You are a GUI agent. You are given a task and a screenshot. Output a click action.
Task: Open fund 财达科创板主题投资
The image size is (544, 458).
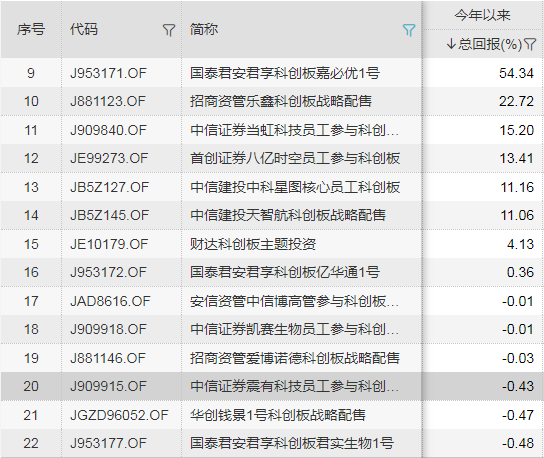click(x=253, y=244)
